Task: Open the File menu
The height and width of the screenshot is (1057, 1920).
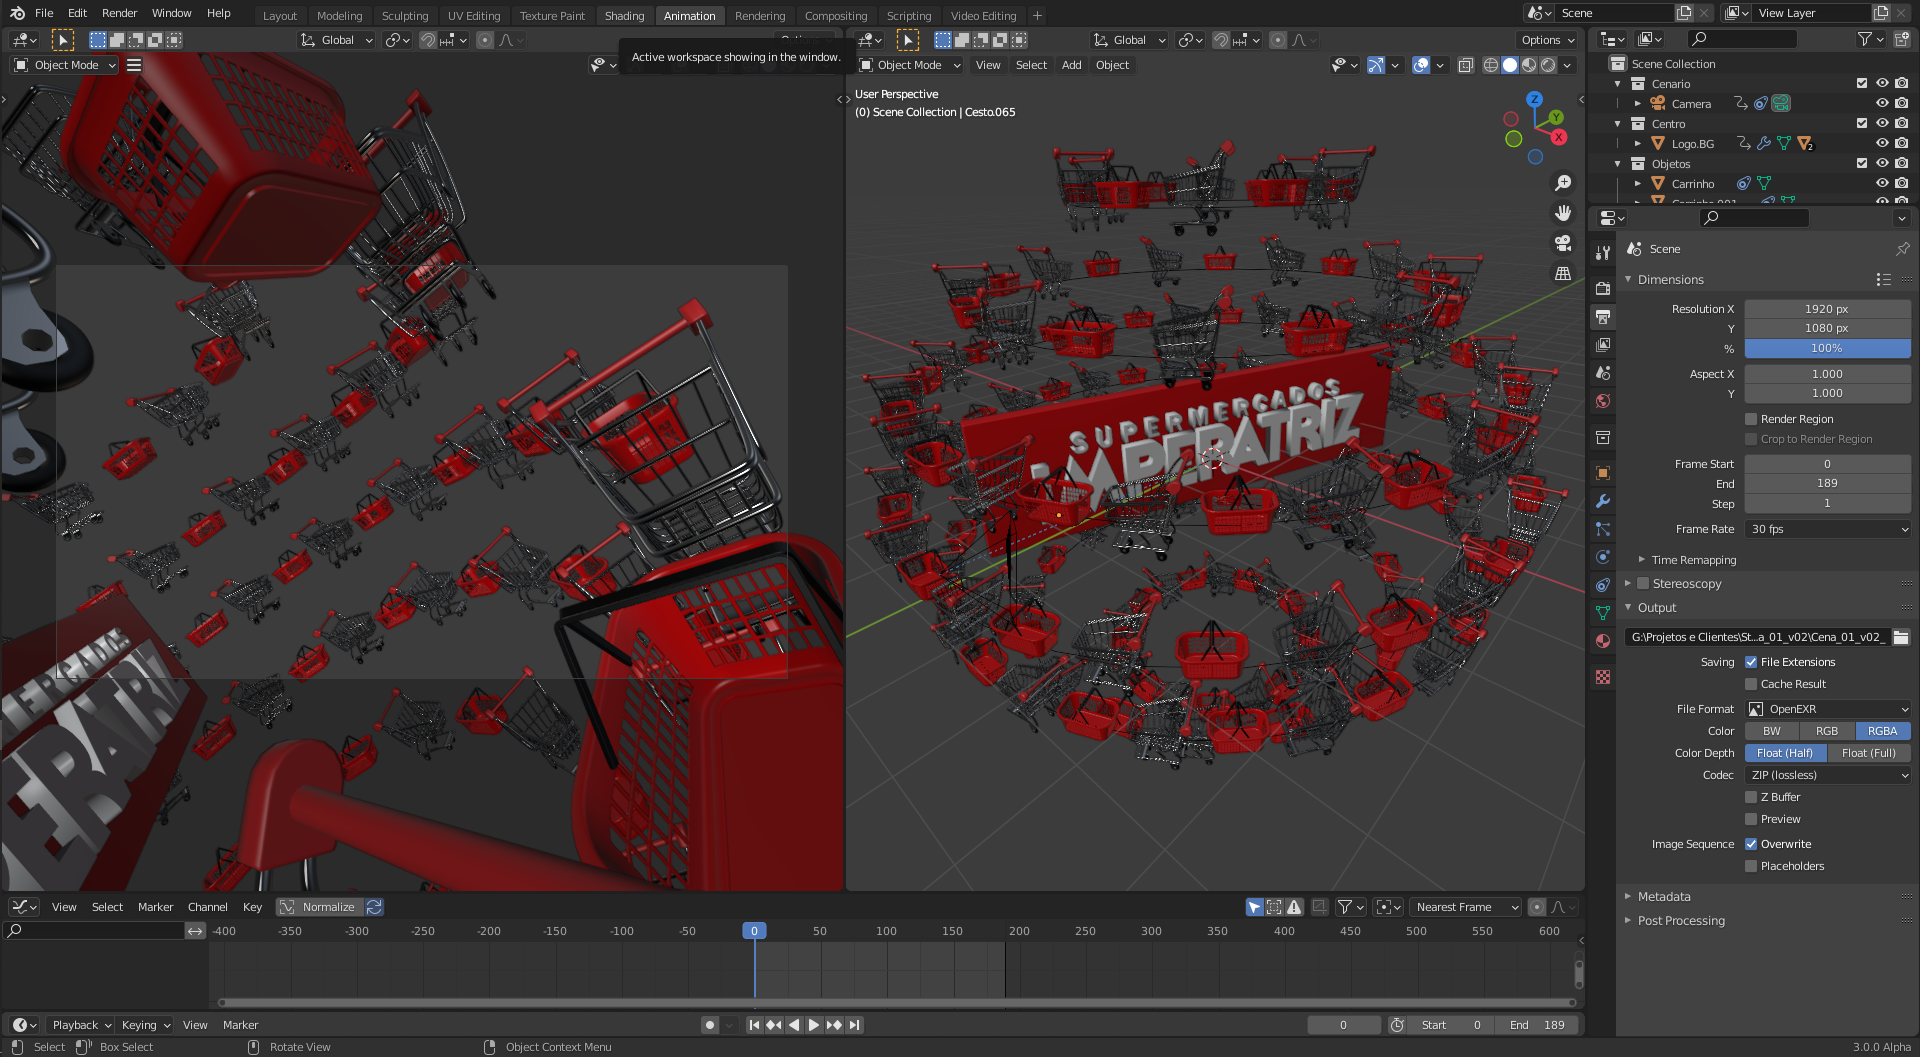Action: 44,13
